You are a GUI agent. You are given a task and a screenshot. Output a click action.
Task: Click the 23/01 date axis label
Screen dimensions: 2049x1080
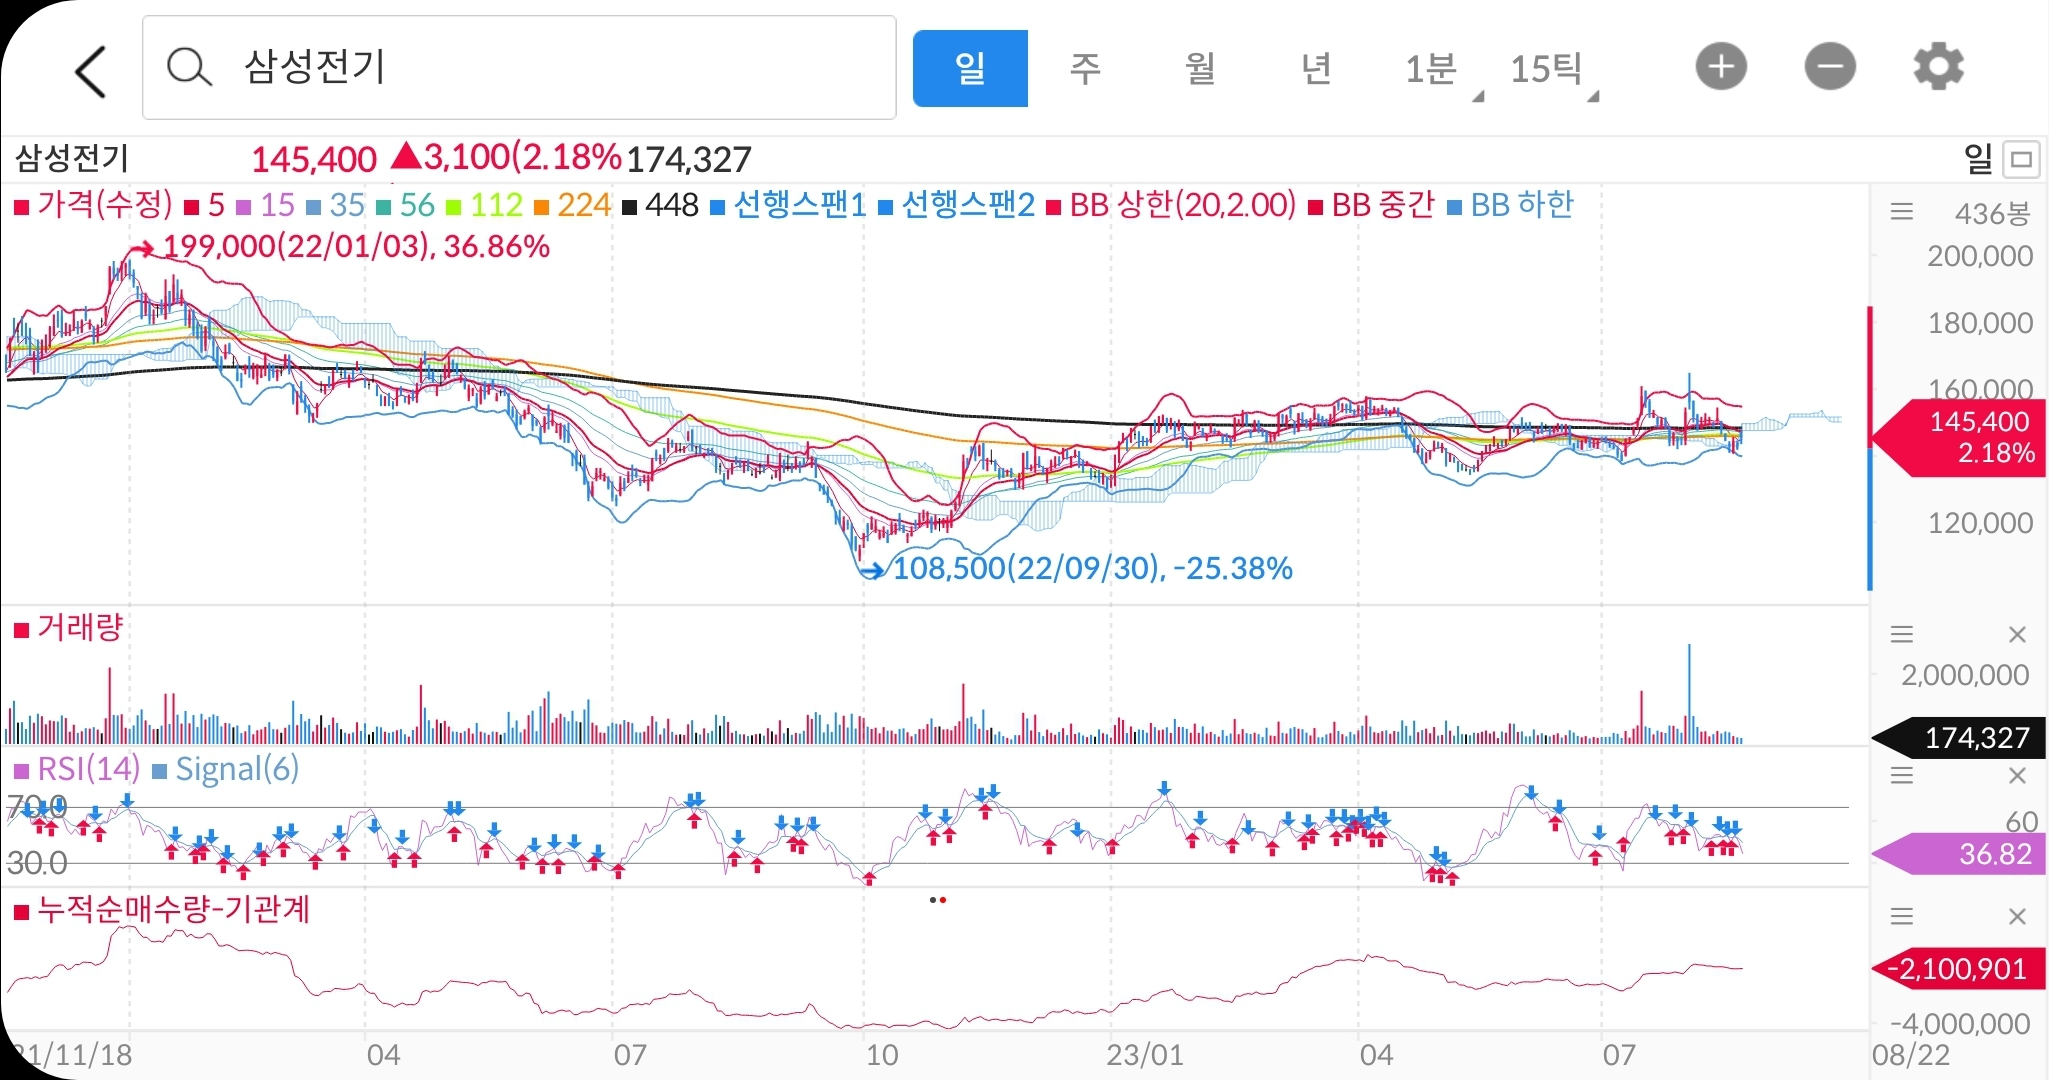tap(1145, 1055)
